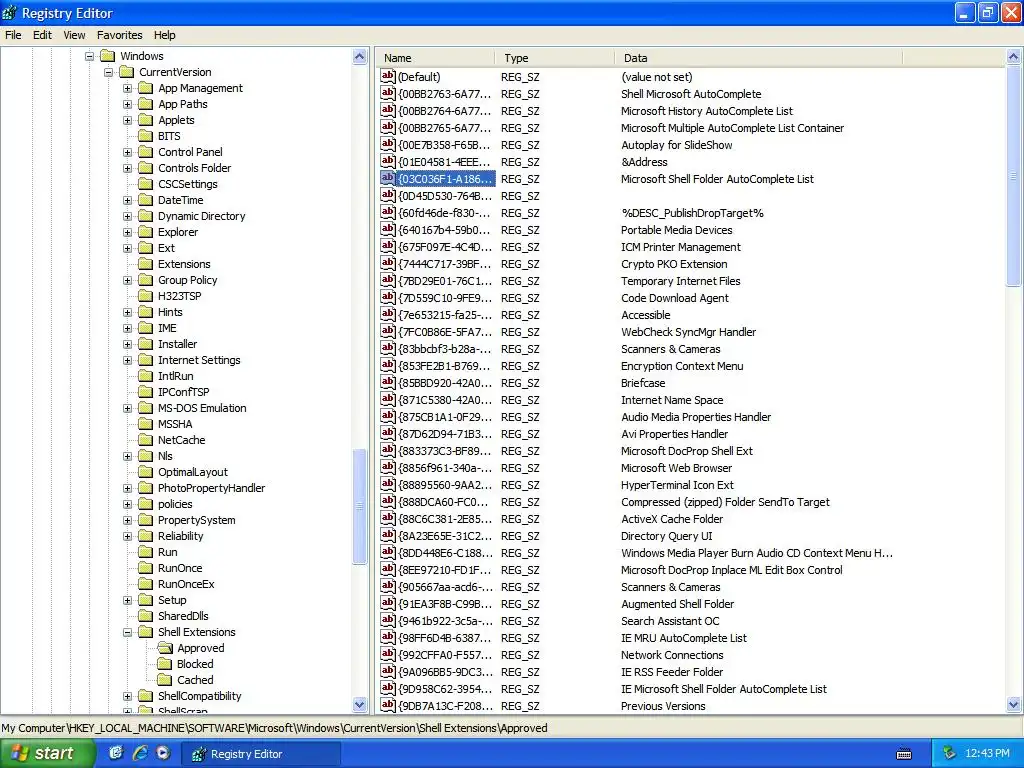
Task: Open the Favorites menu
Action: [120, 35]
